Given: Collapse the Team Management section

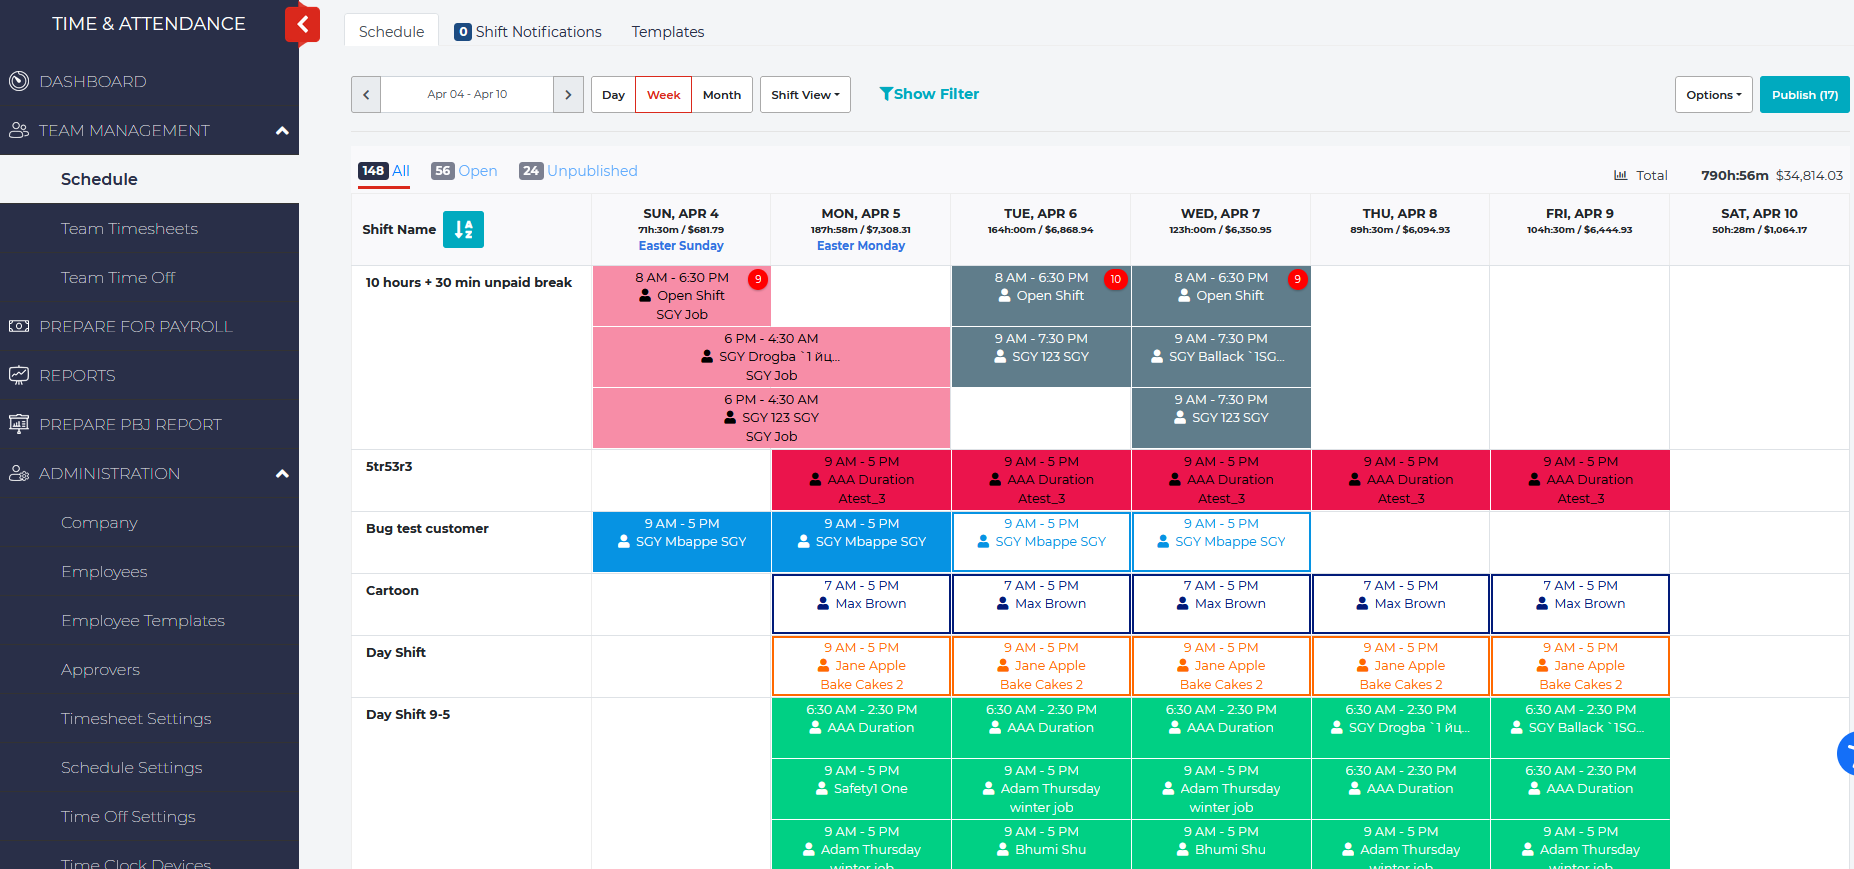Looking at the screenshot, I should point(282,131).
